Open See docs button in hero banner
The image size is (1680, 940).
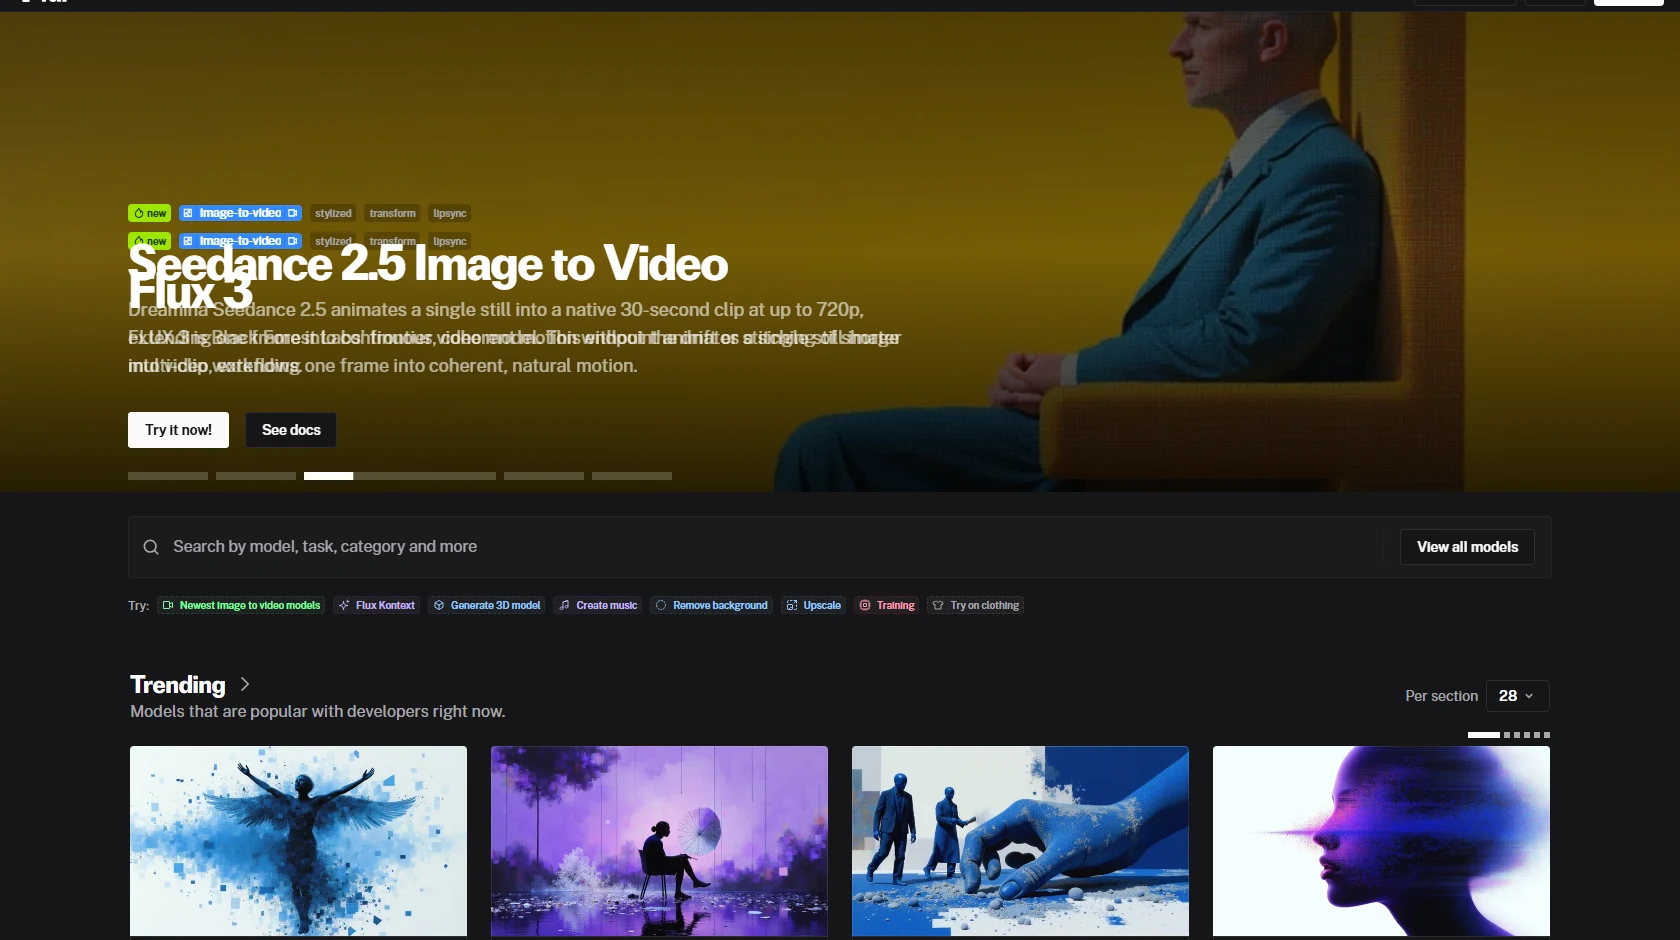click(x=291, y=430)
